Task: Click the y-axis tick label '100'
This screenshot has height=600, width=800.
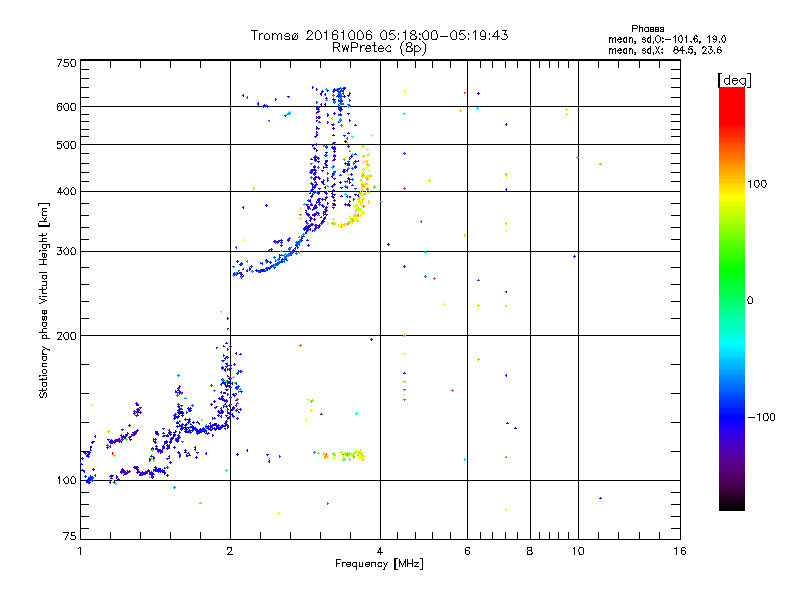Action: pyautogui.click(x=66, y=481)
